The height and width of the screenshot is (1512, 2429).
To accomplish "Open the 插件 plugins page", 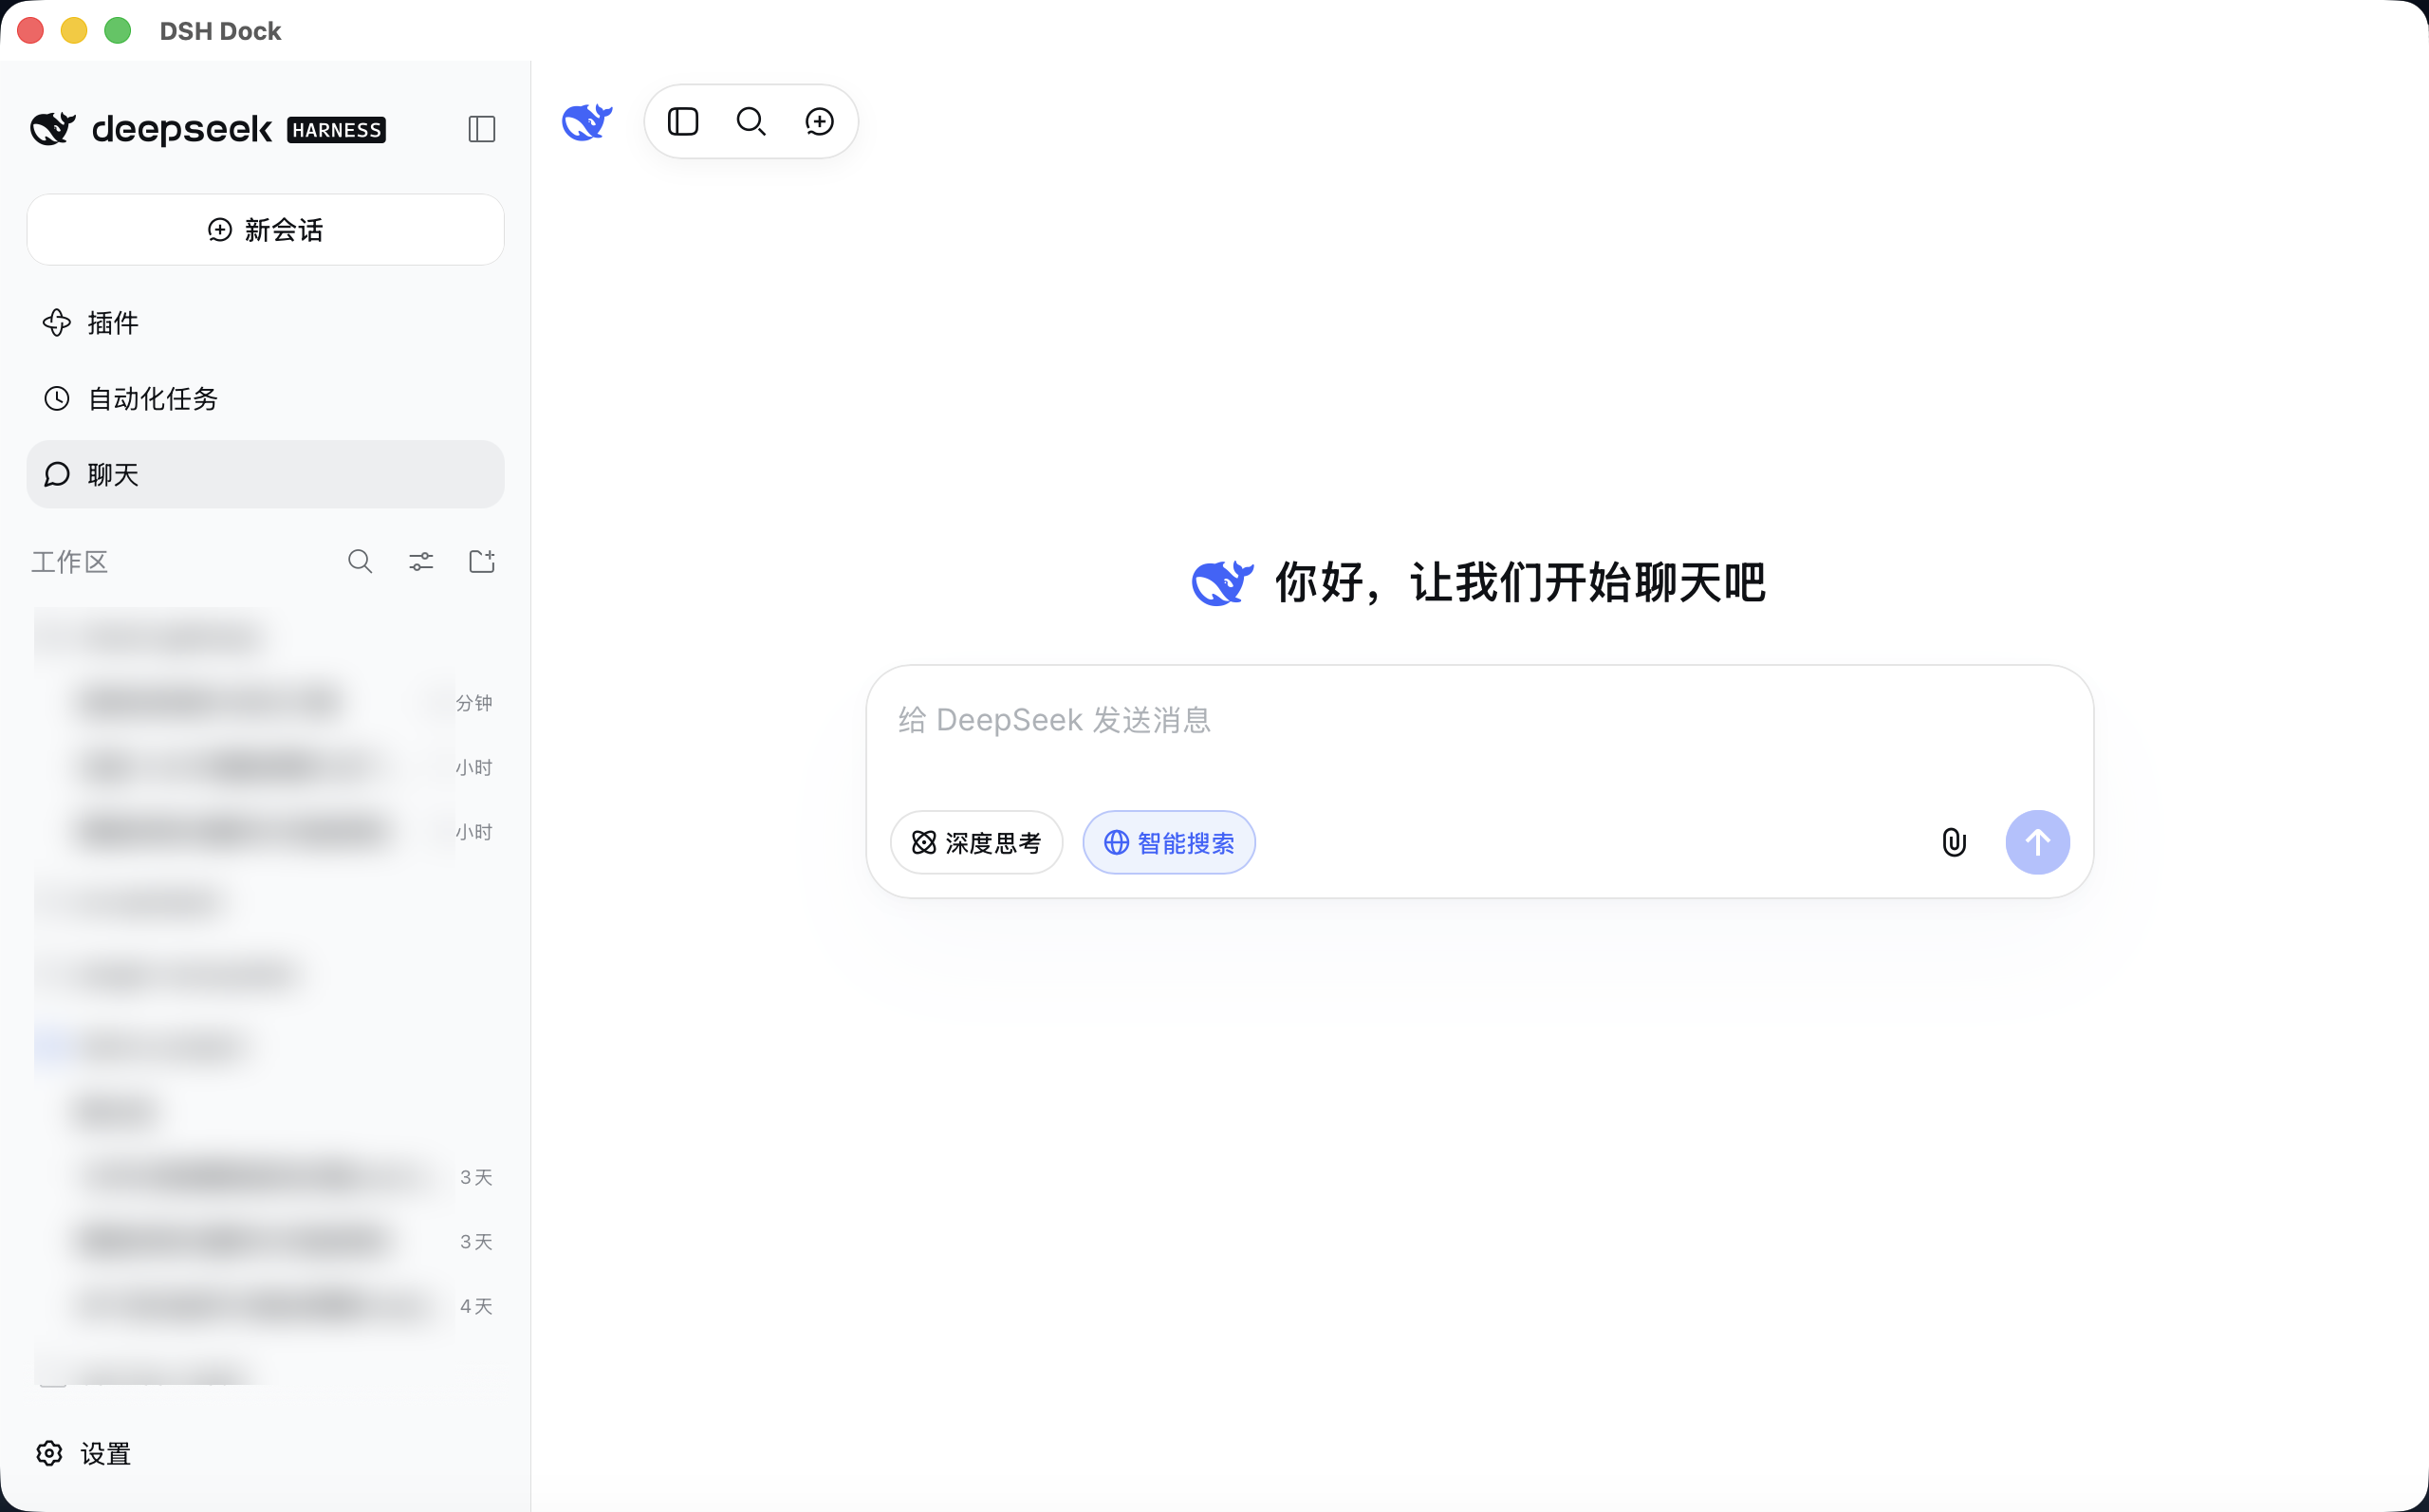I will click(265, 323).
